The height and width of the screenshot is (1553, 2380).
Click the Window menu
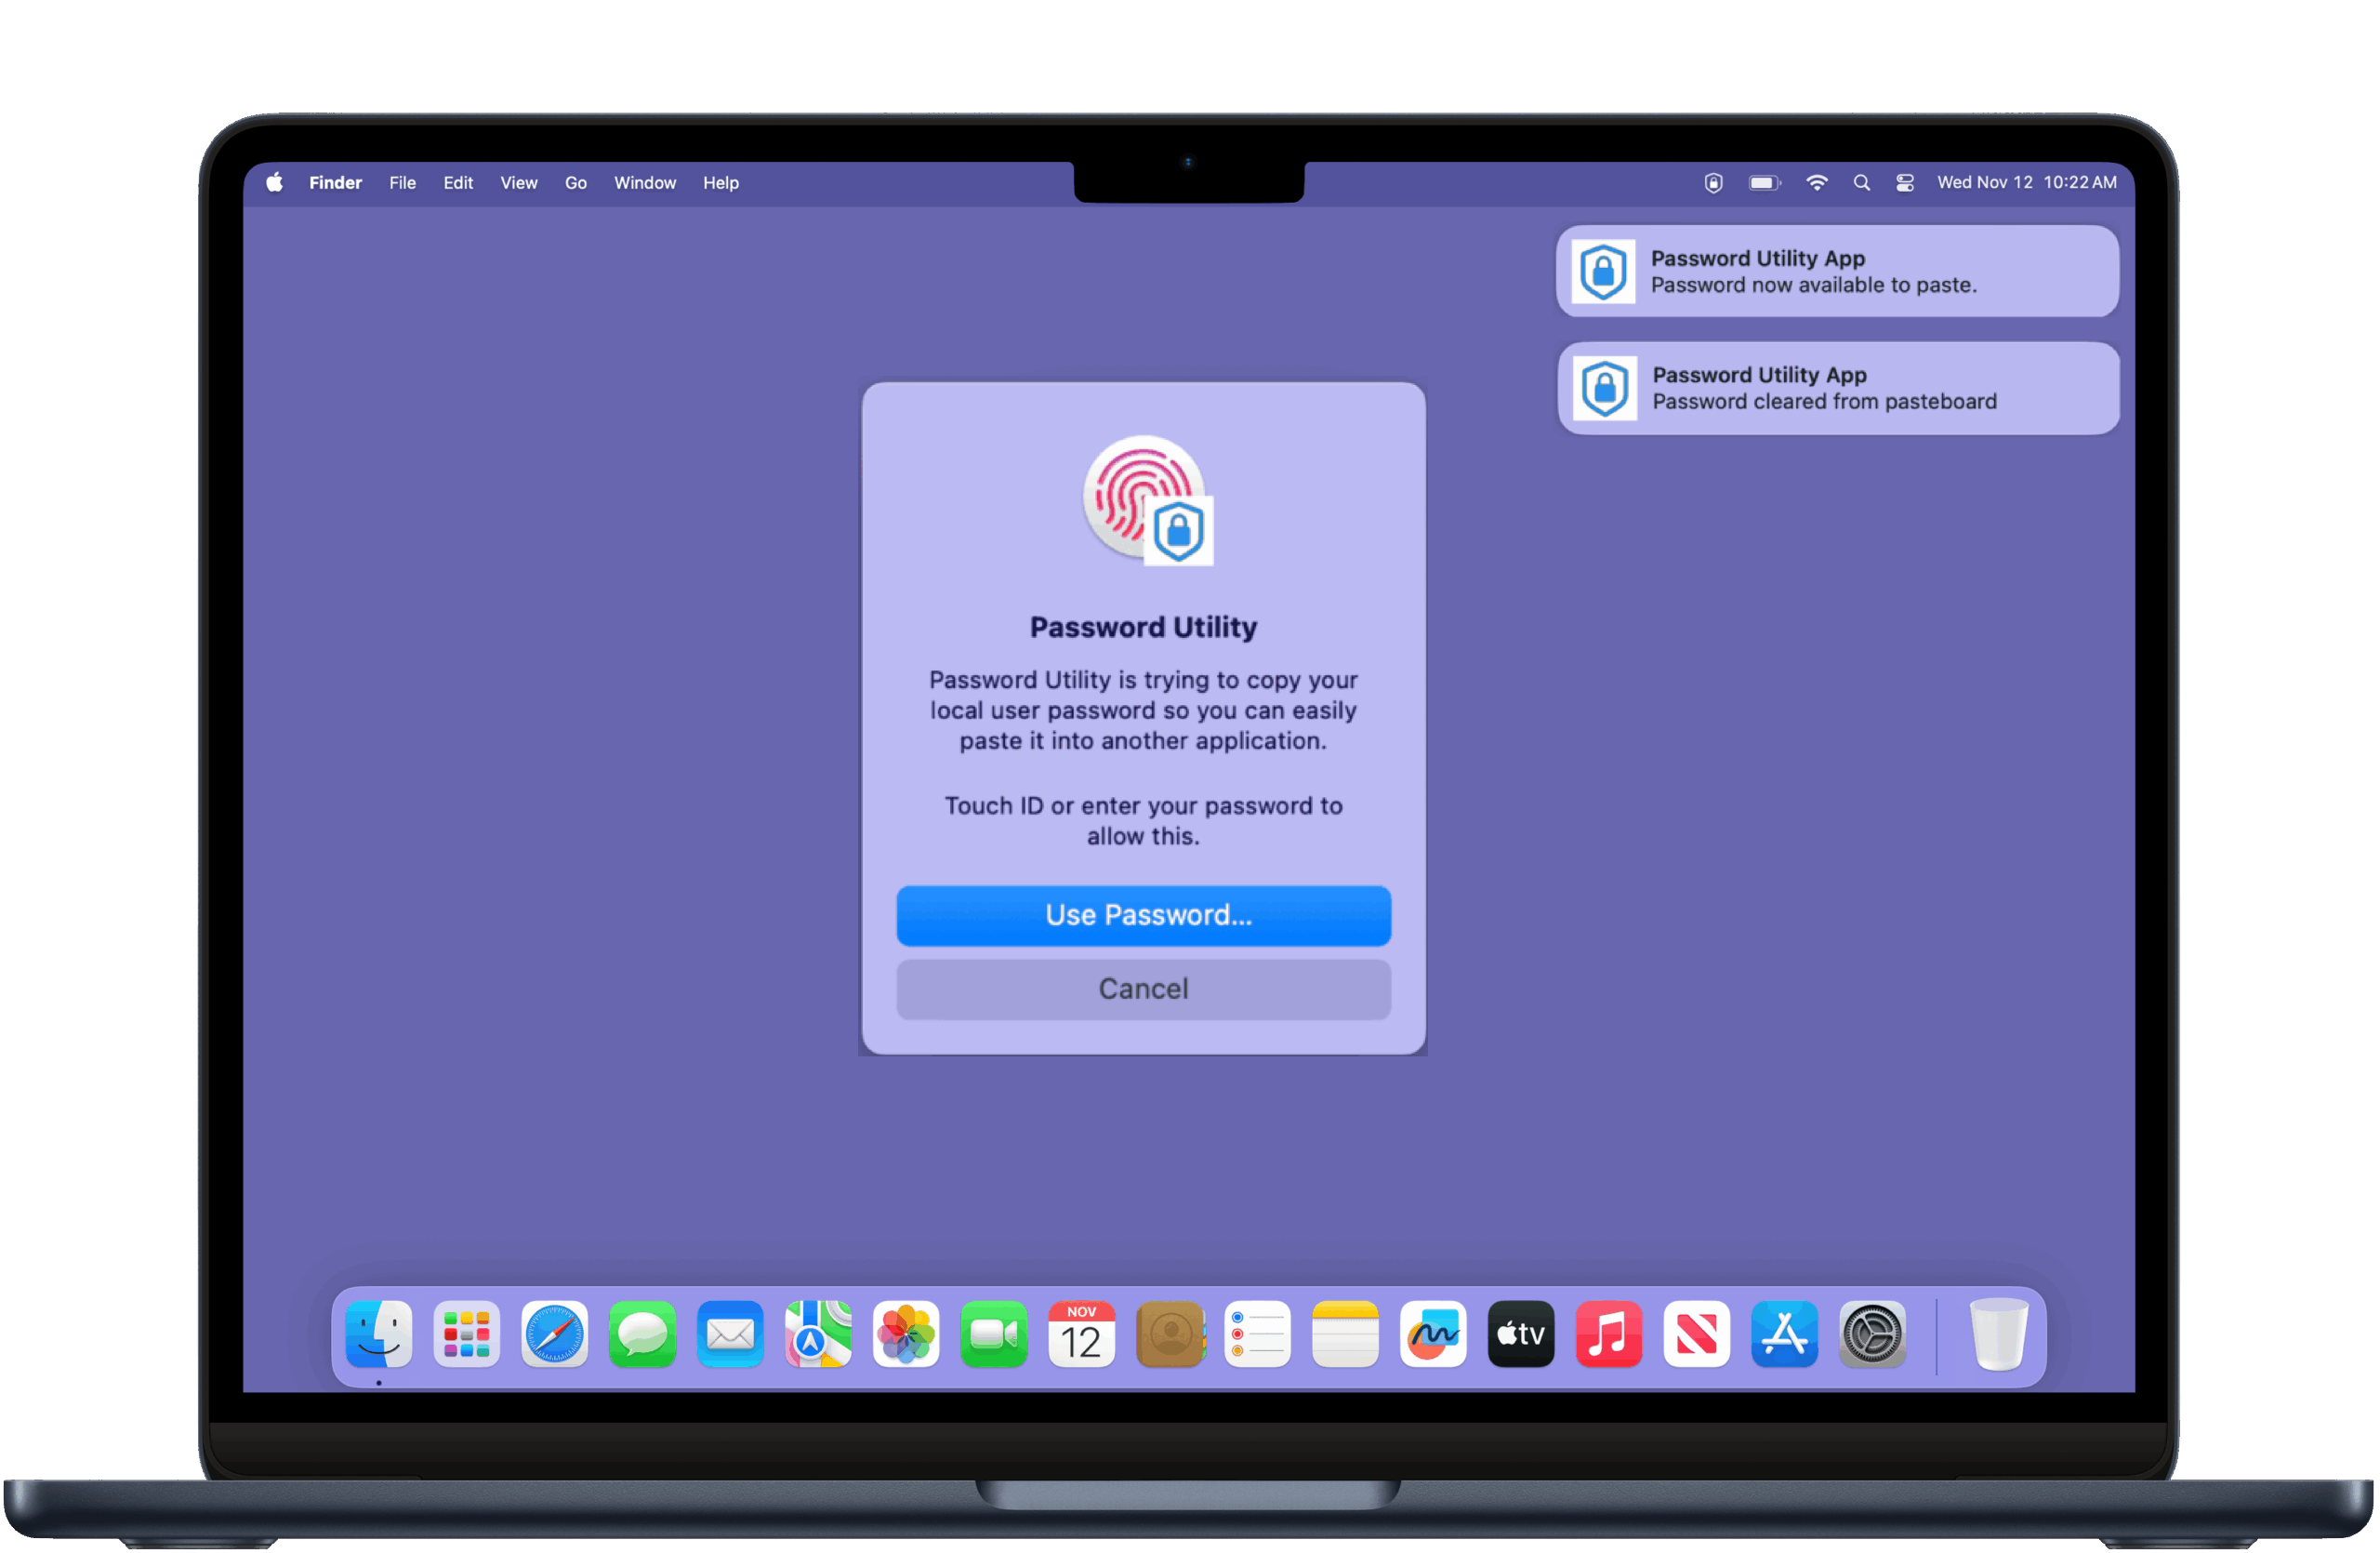click(x=644, y=183)
